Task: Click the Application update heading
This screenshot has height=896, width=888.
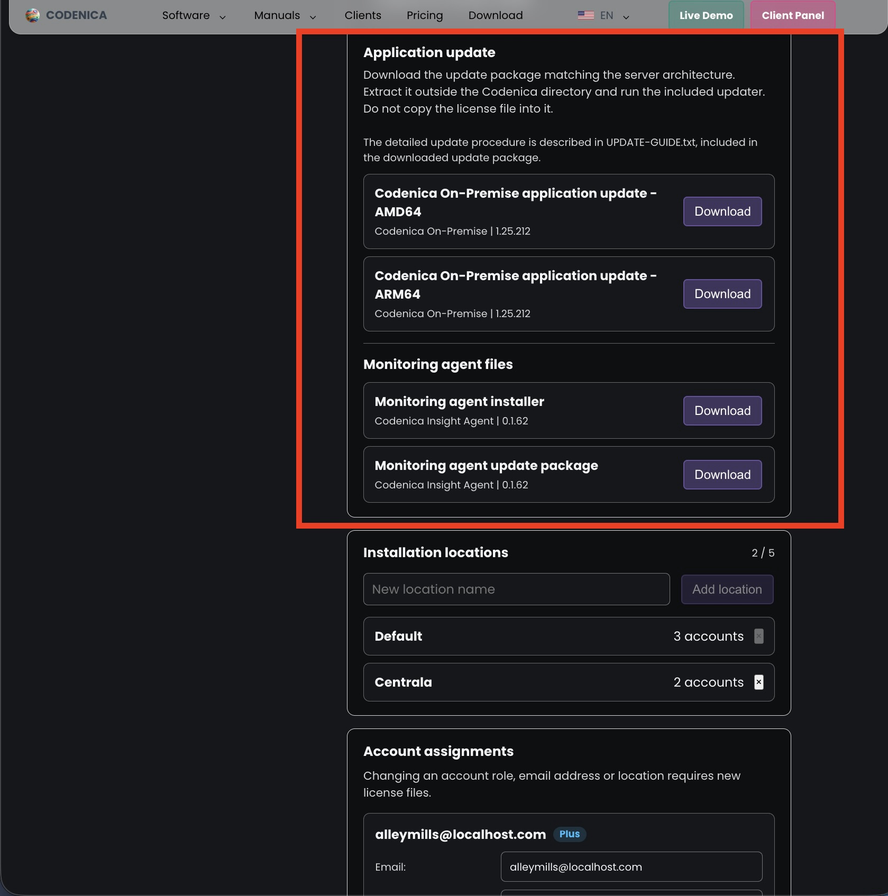Action: 429,53
